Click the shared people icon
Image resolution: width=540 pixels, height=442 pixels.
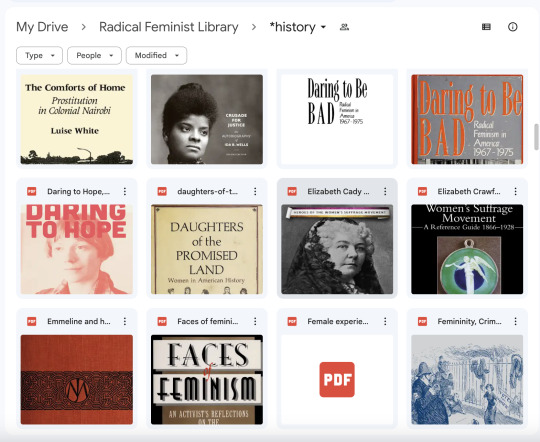coord(344,27)
